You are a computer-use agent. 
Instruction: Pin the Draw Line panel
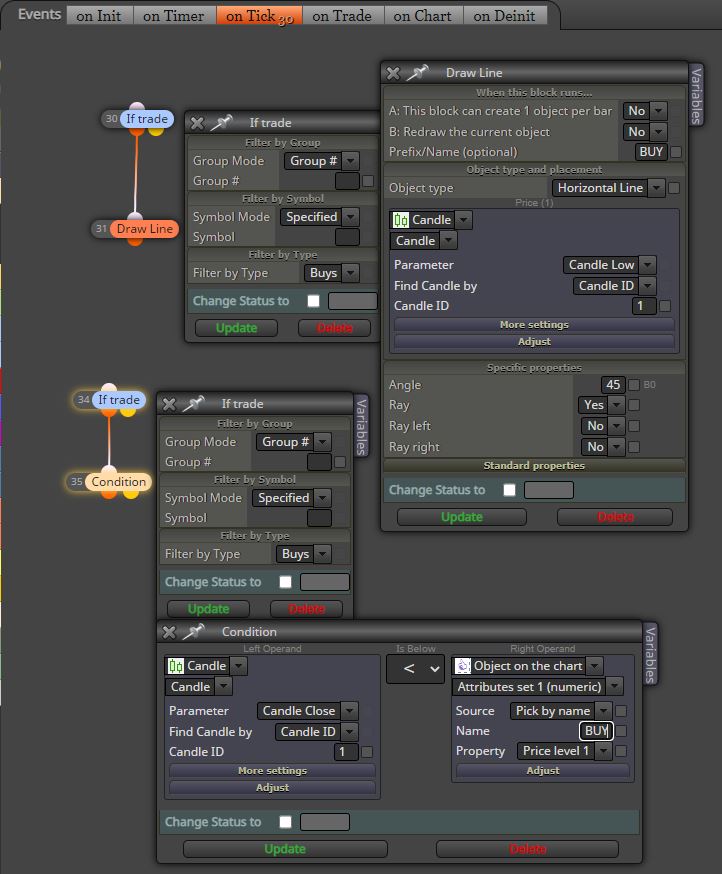416,72
